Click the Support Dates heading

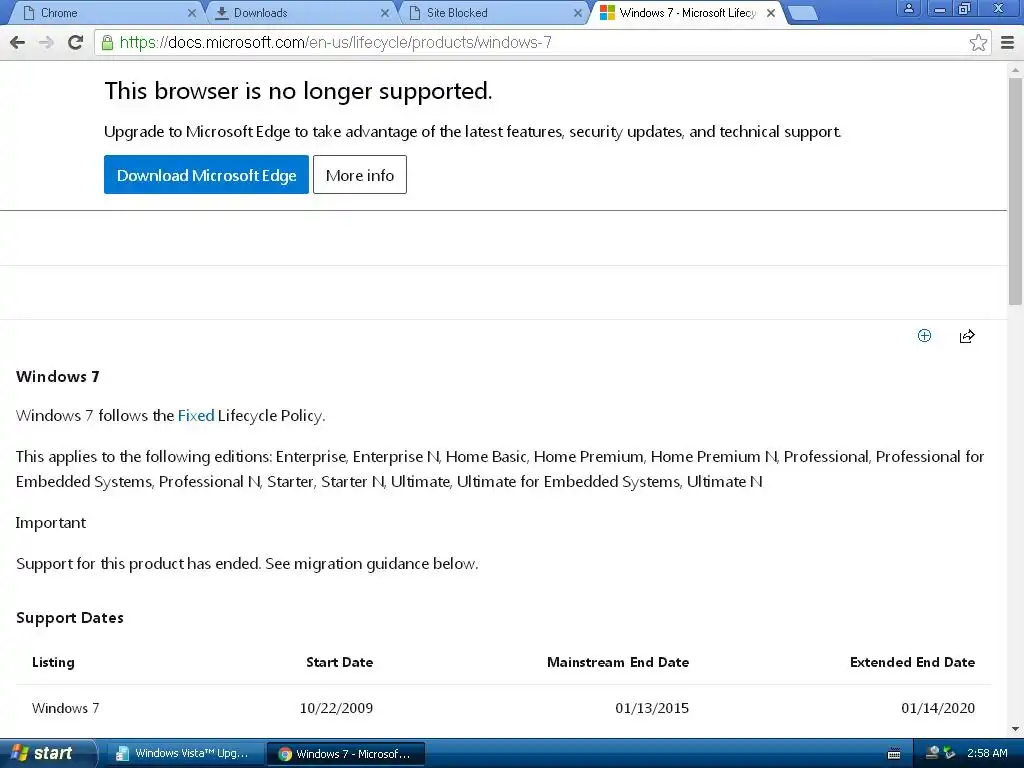(70, 618)
